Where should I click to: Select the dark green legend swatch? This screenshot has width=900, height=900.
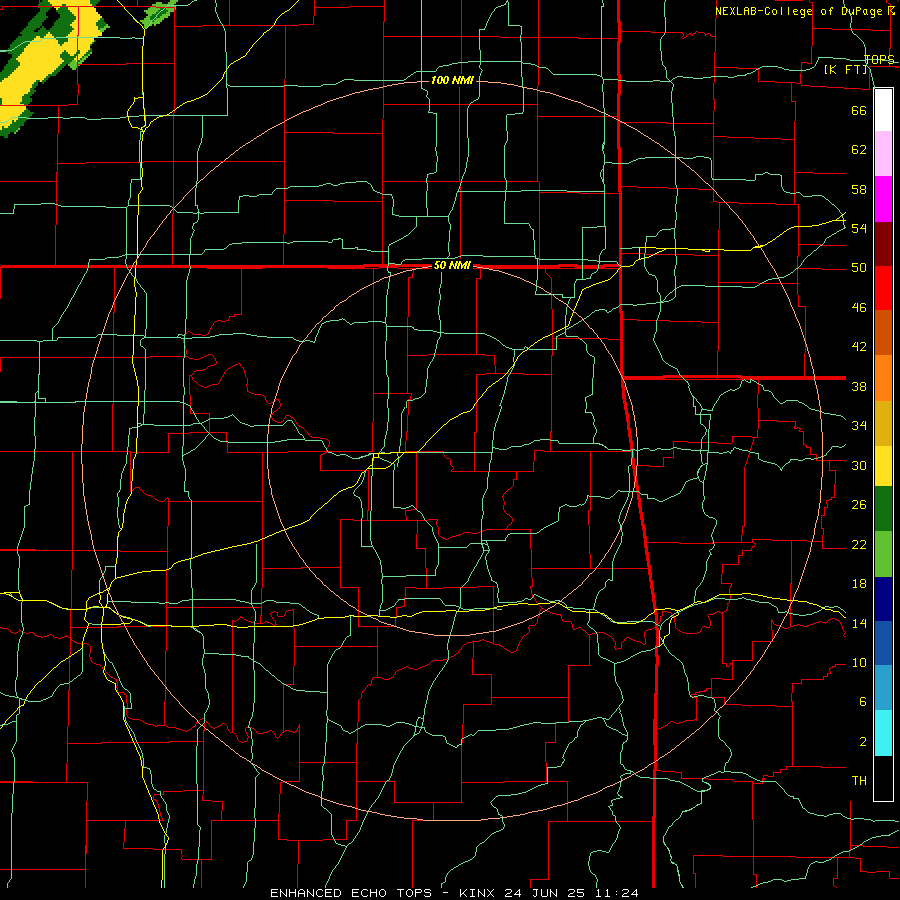pos(883,509)
